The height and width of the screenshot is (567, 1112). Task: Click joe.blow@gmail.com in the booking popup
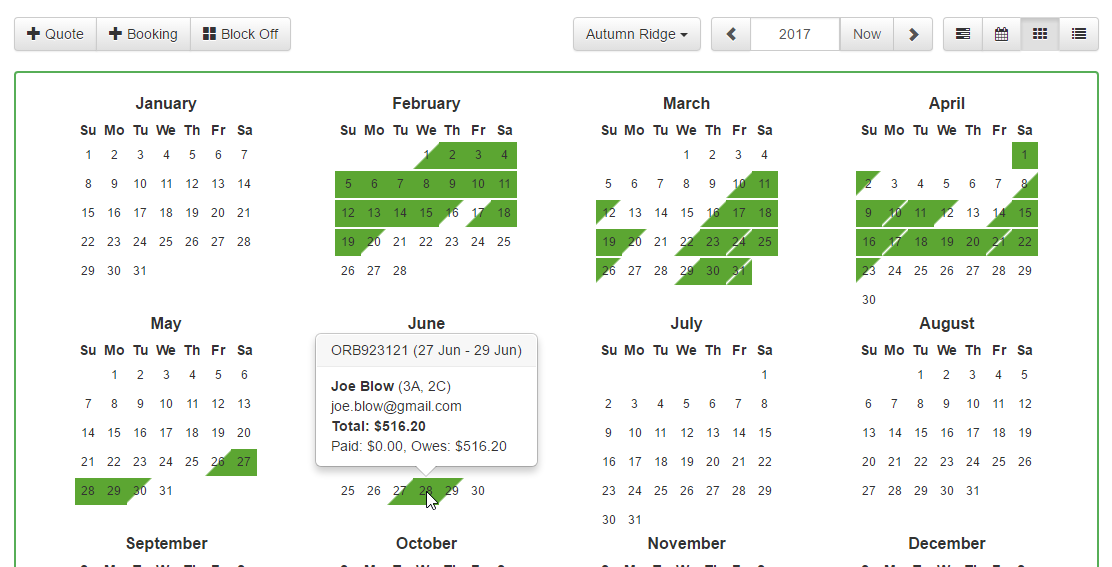396,406
